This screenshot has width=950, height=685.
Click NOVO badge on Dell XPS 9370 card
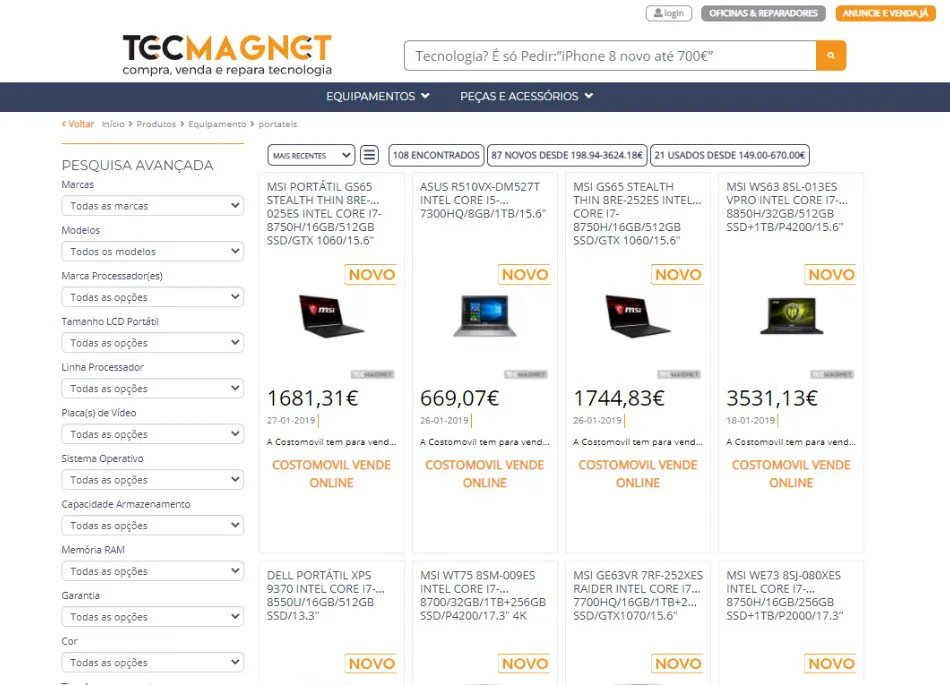(371, 664)
